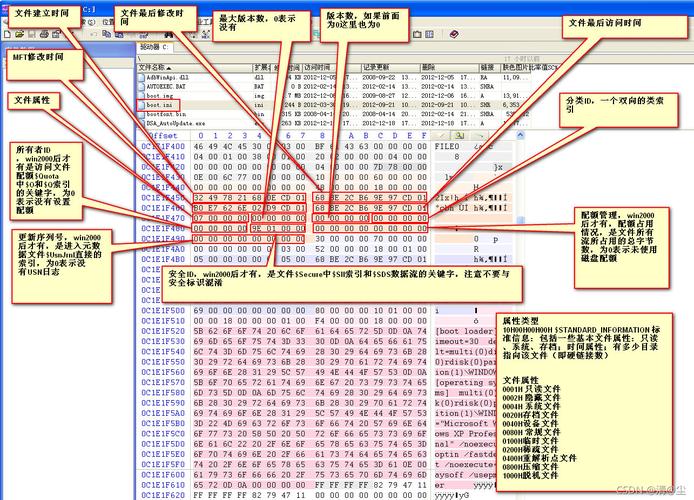Viewport: 694px width, 500px height.
Task: Click magnifier button in hex header row
Action: pyautogui.click(x=459, y=135)
